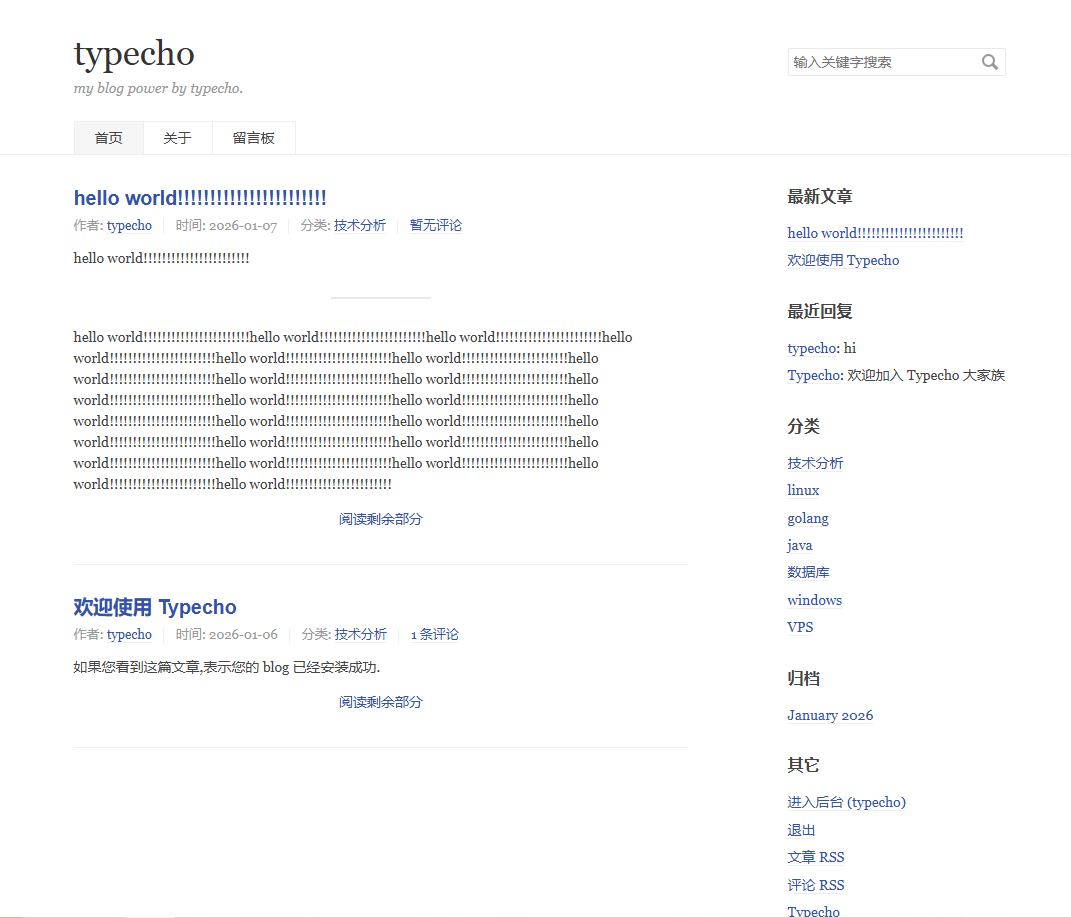Open 1 条评论 on 欢迎使用 Typecho

[434, 634]
